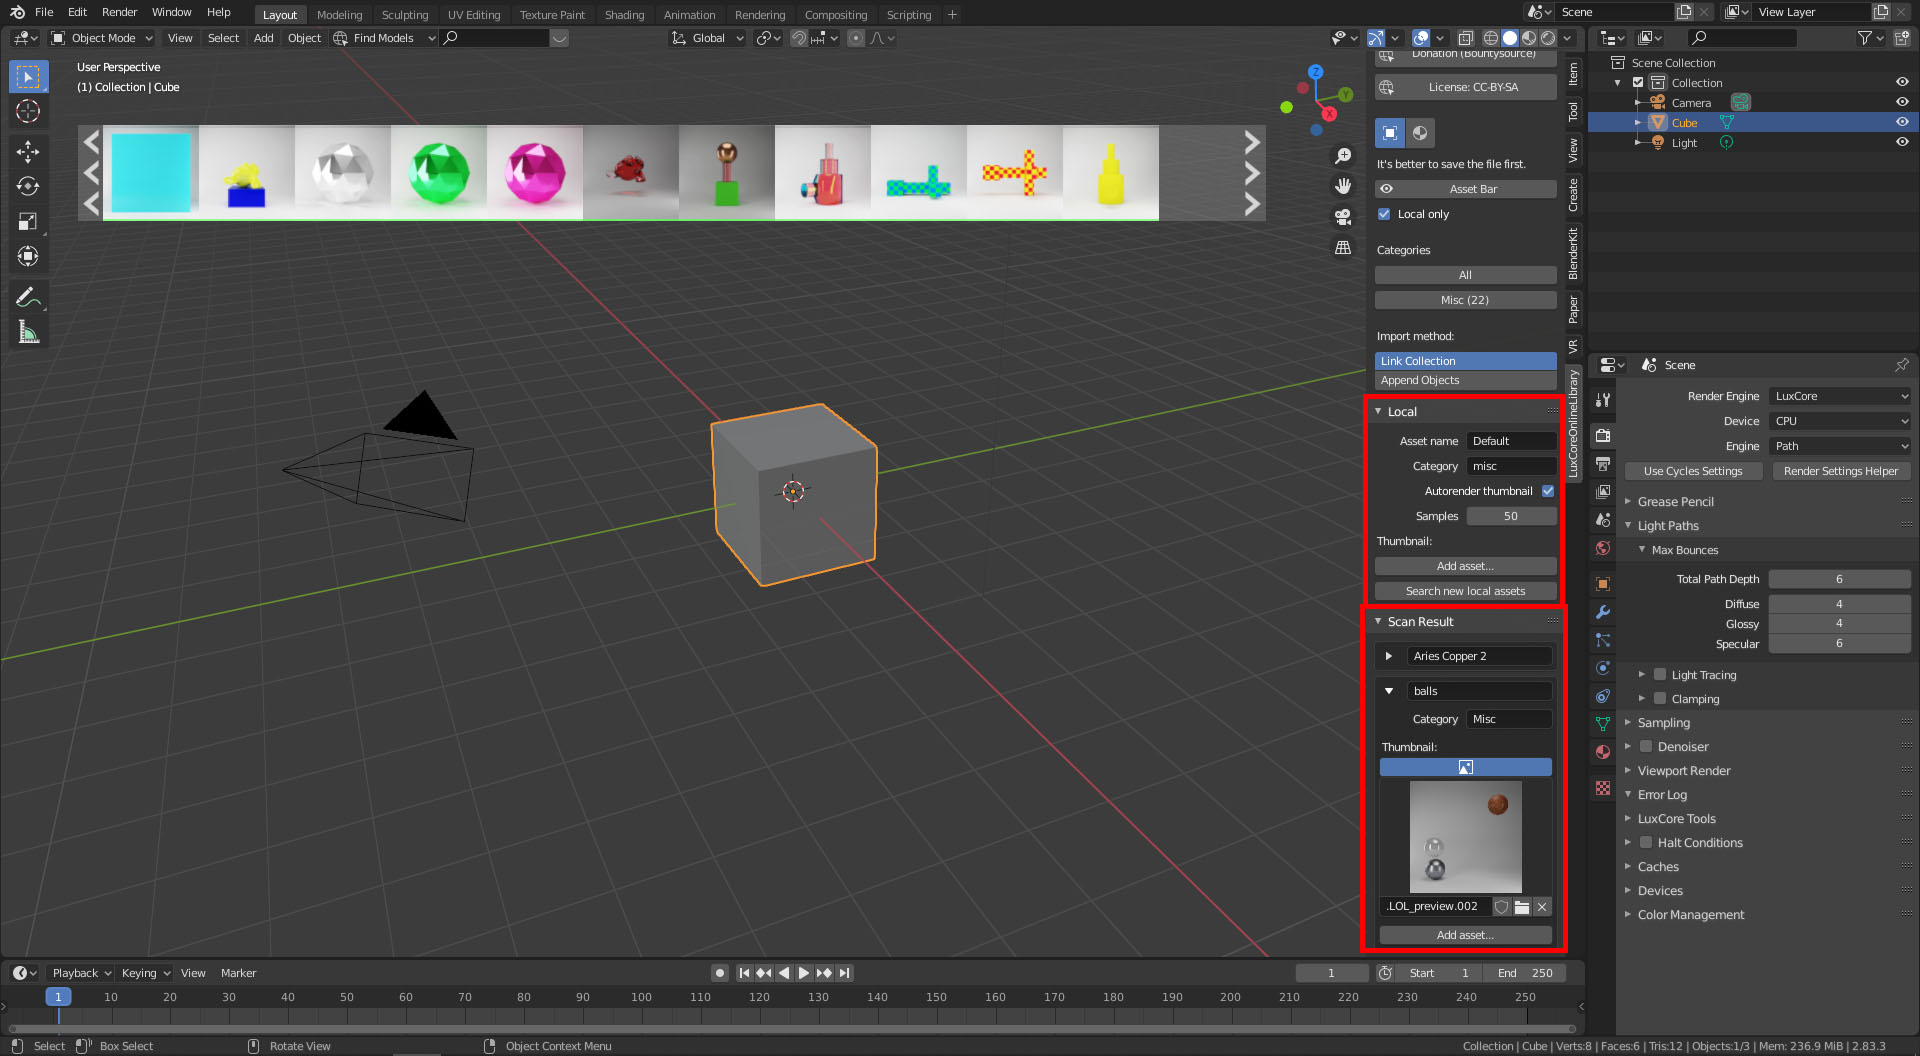Select the Rotate tool in the toolbar
The height and width of the screenshot is (1056, 1920).
pyautogui.click(x=28, y=186)
